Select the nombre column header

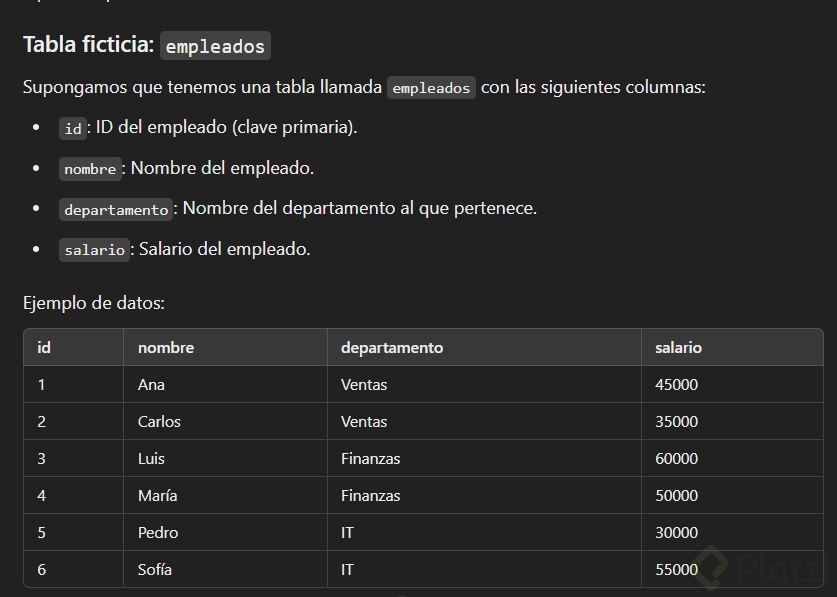166,348
